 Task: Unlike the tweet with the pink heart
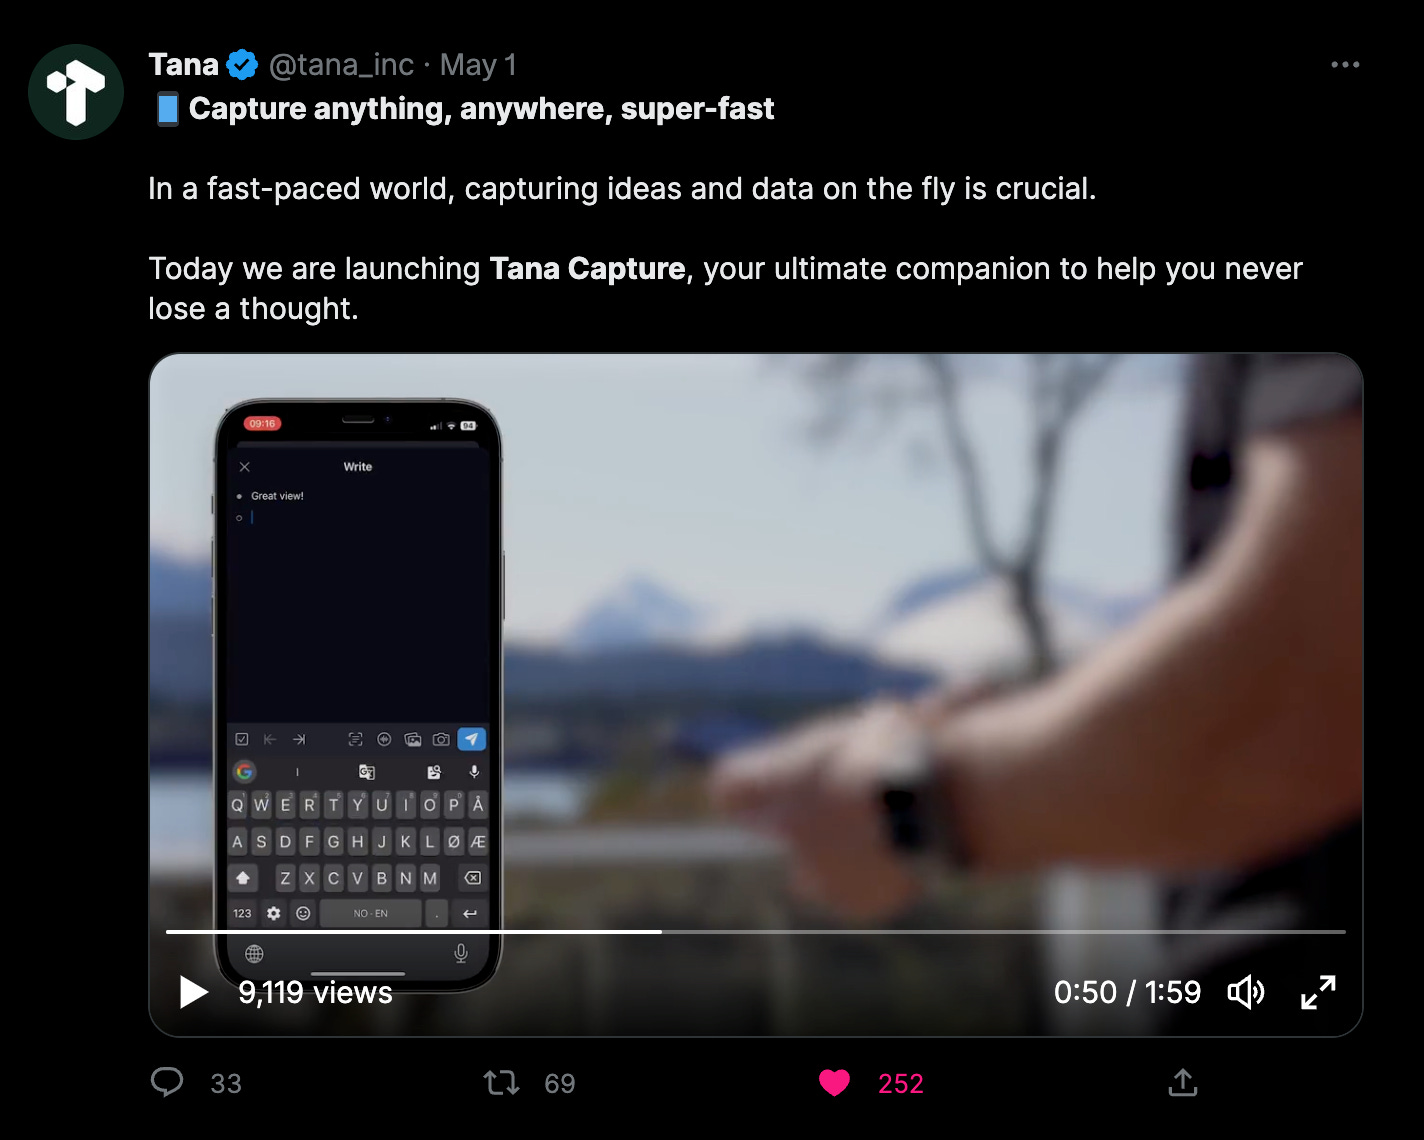click(834, 1083)
